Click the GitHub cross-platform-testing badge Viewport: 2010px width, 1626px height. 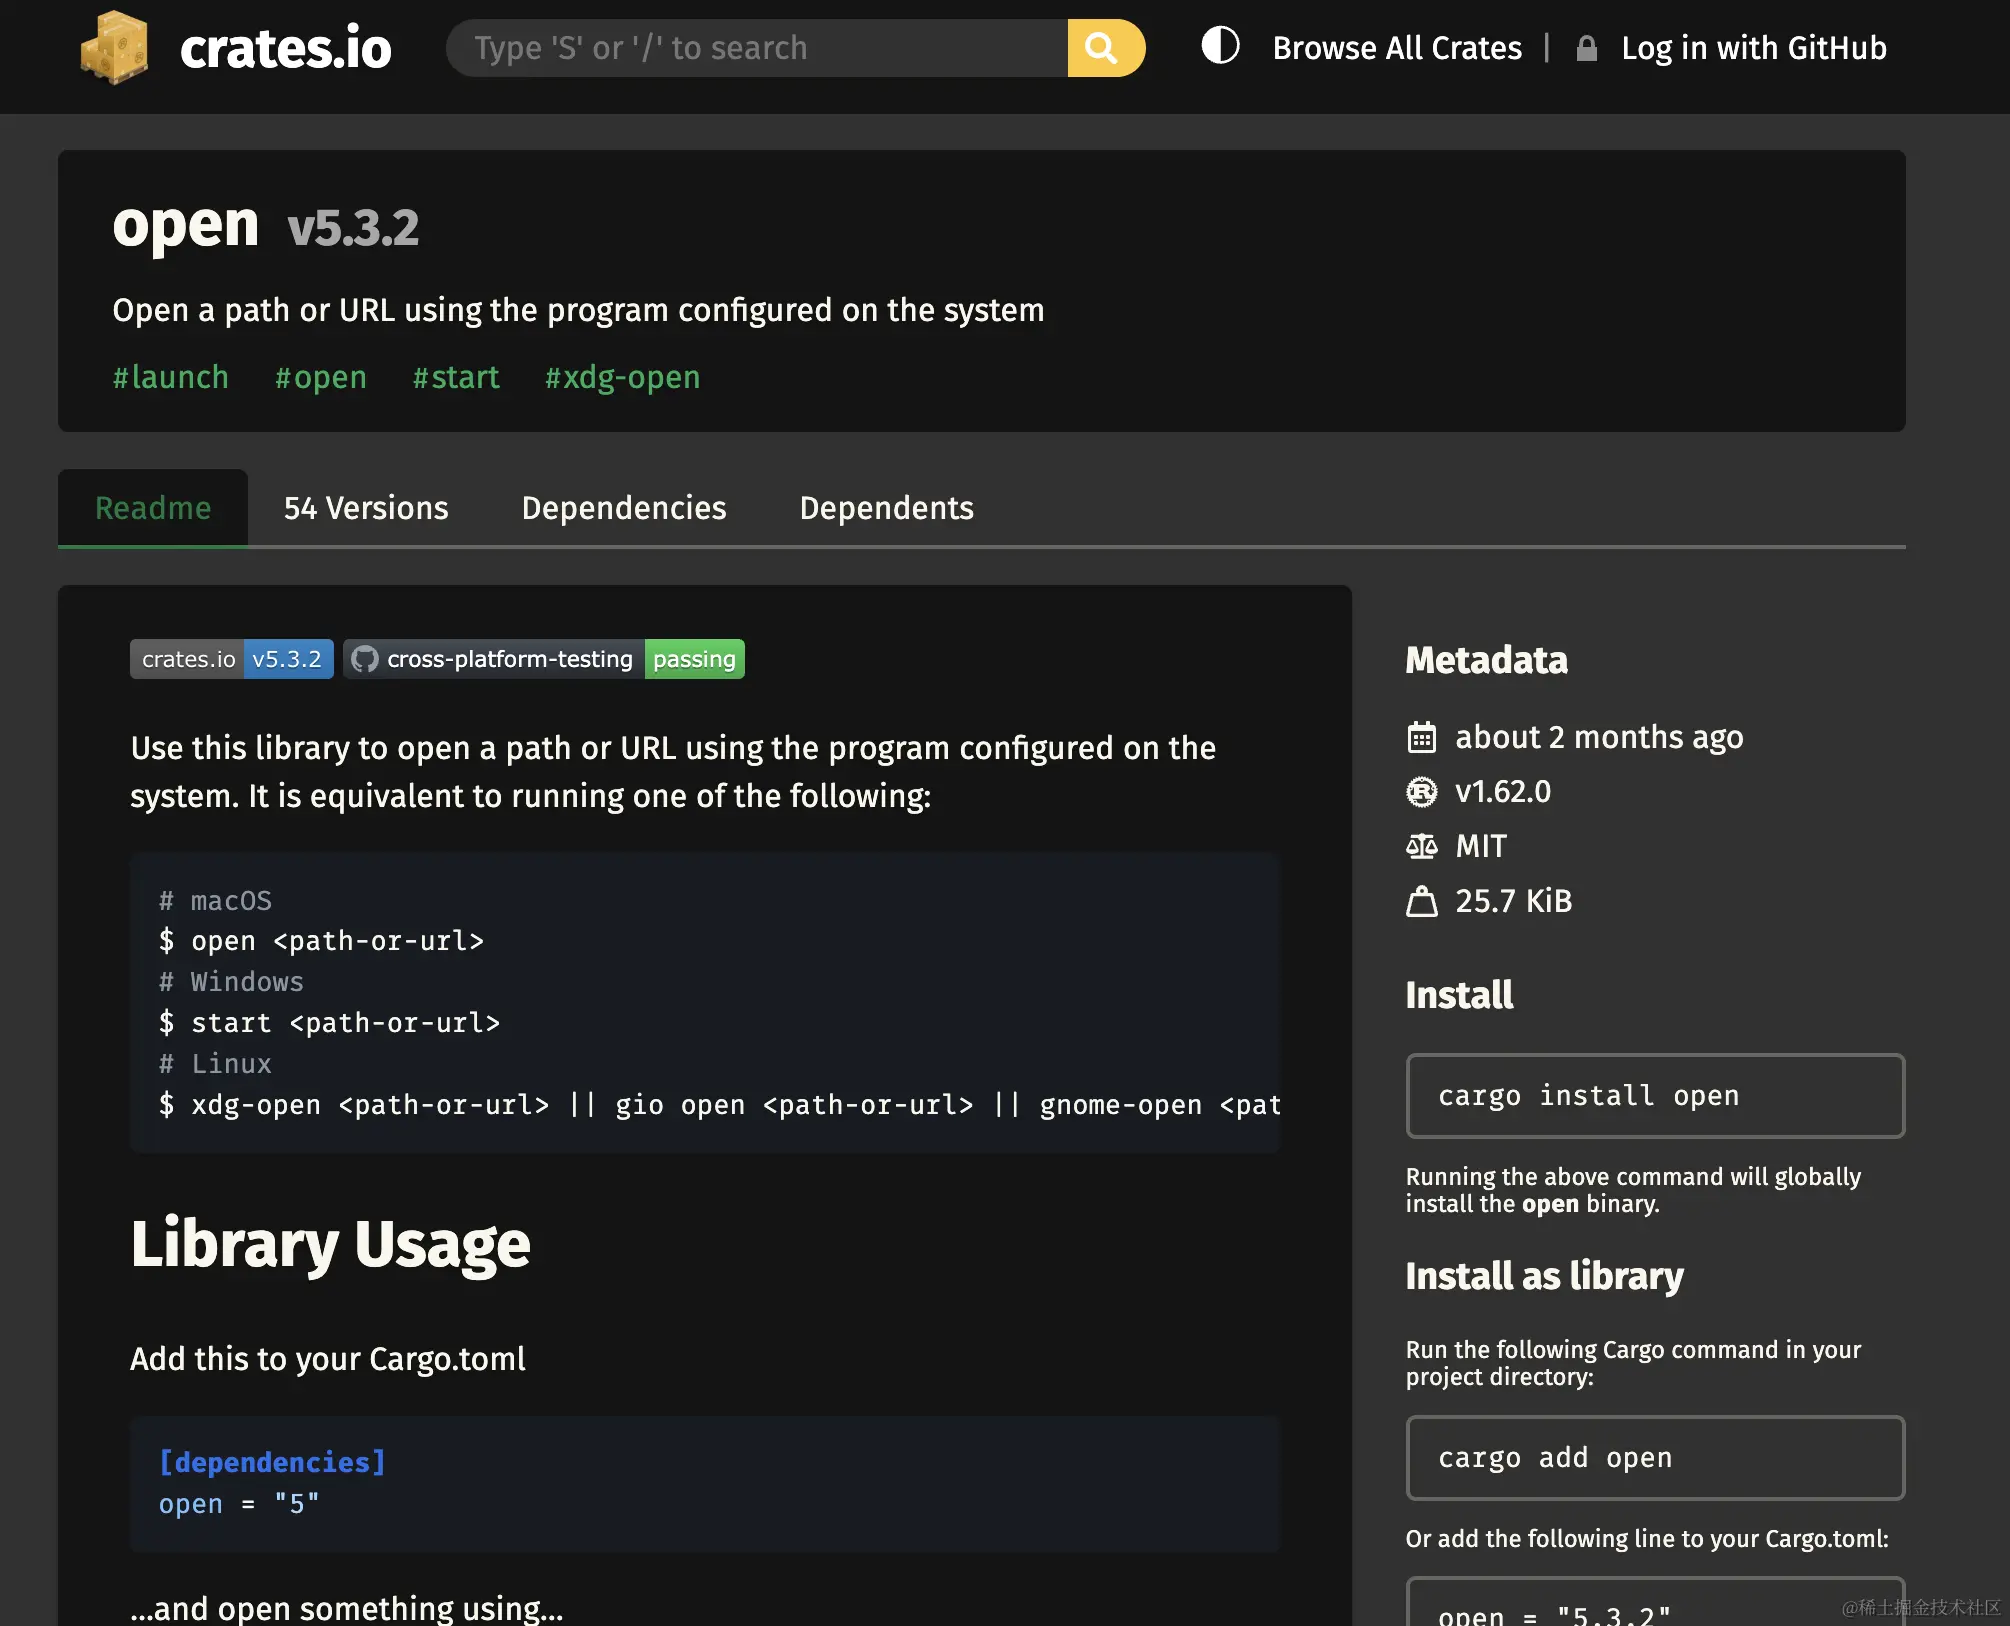[544, 659]
